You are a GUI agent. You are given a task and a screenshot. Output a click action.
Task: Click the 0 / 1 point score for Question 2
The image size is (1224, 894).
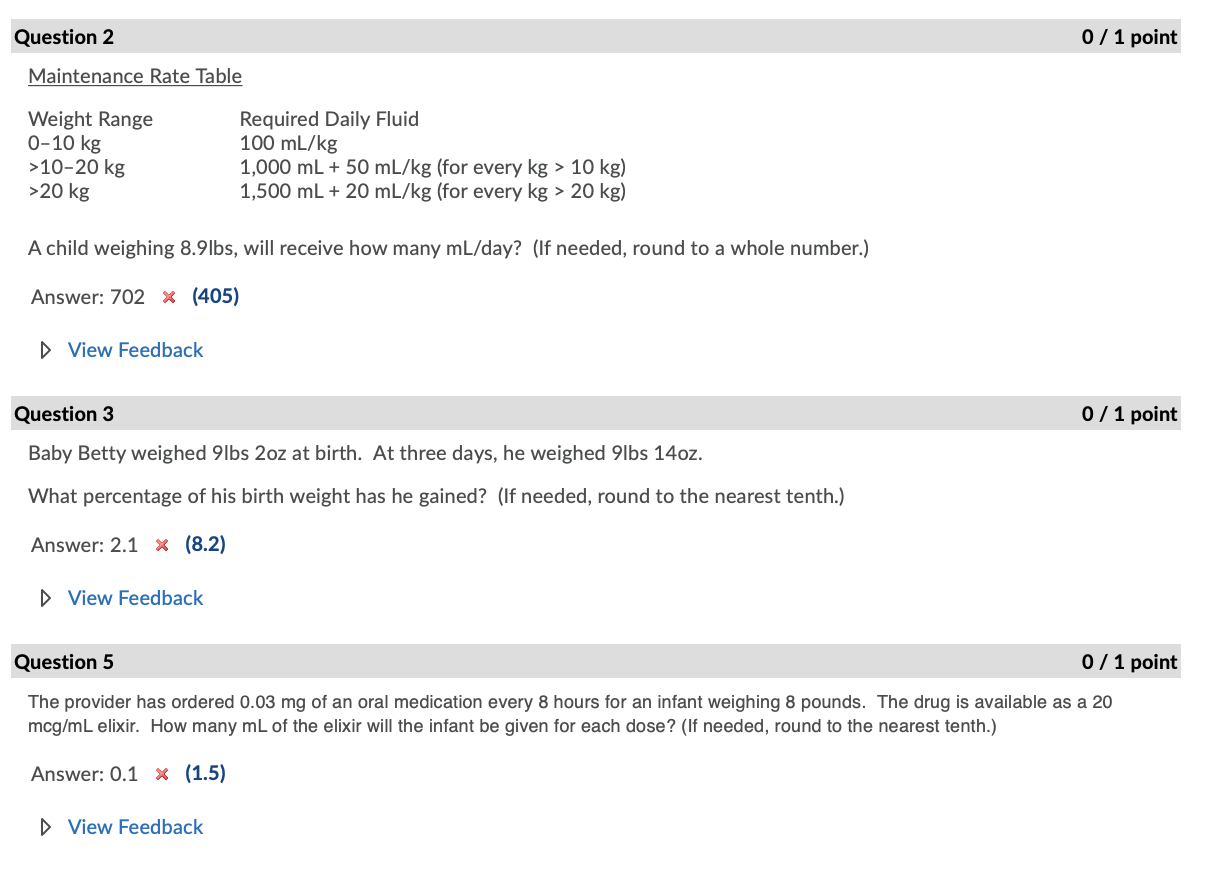pyautogui.click(x=1129, y=37)
